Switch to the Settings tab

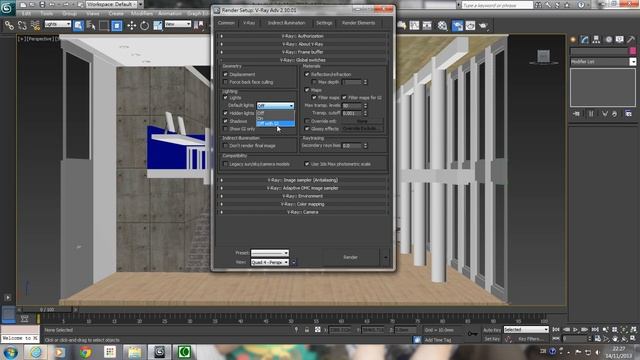tap(324, 23)
